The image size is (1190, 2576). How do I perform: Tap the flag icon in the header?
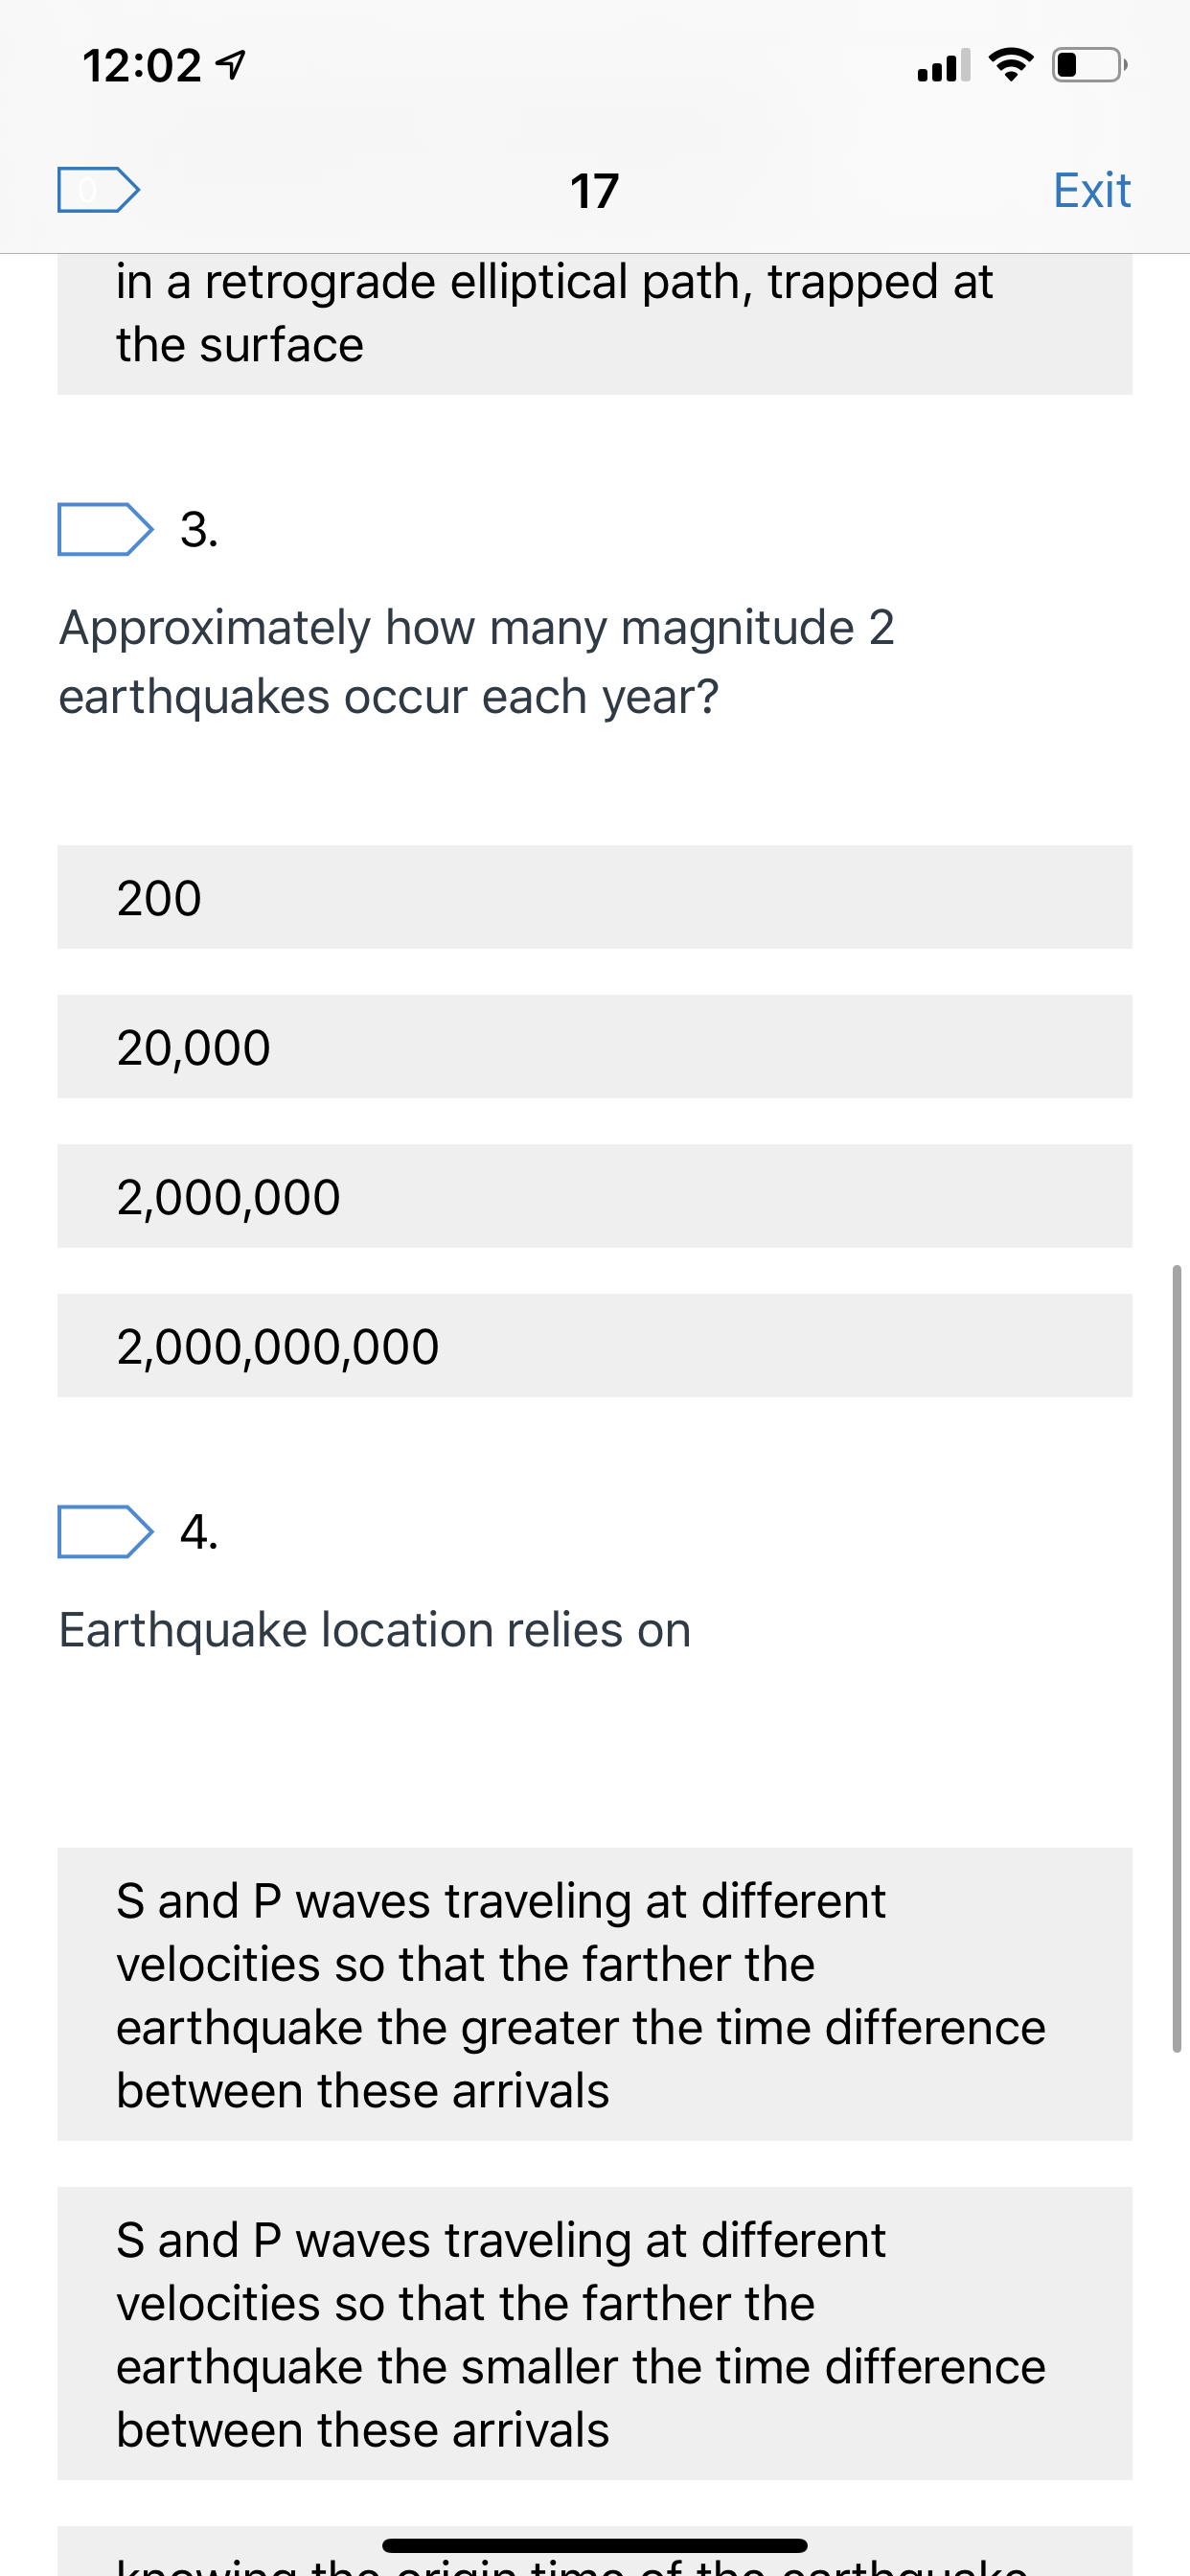[x=98, y=189]
